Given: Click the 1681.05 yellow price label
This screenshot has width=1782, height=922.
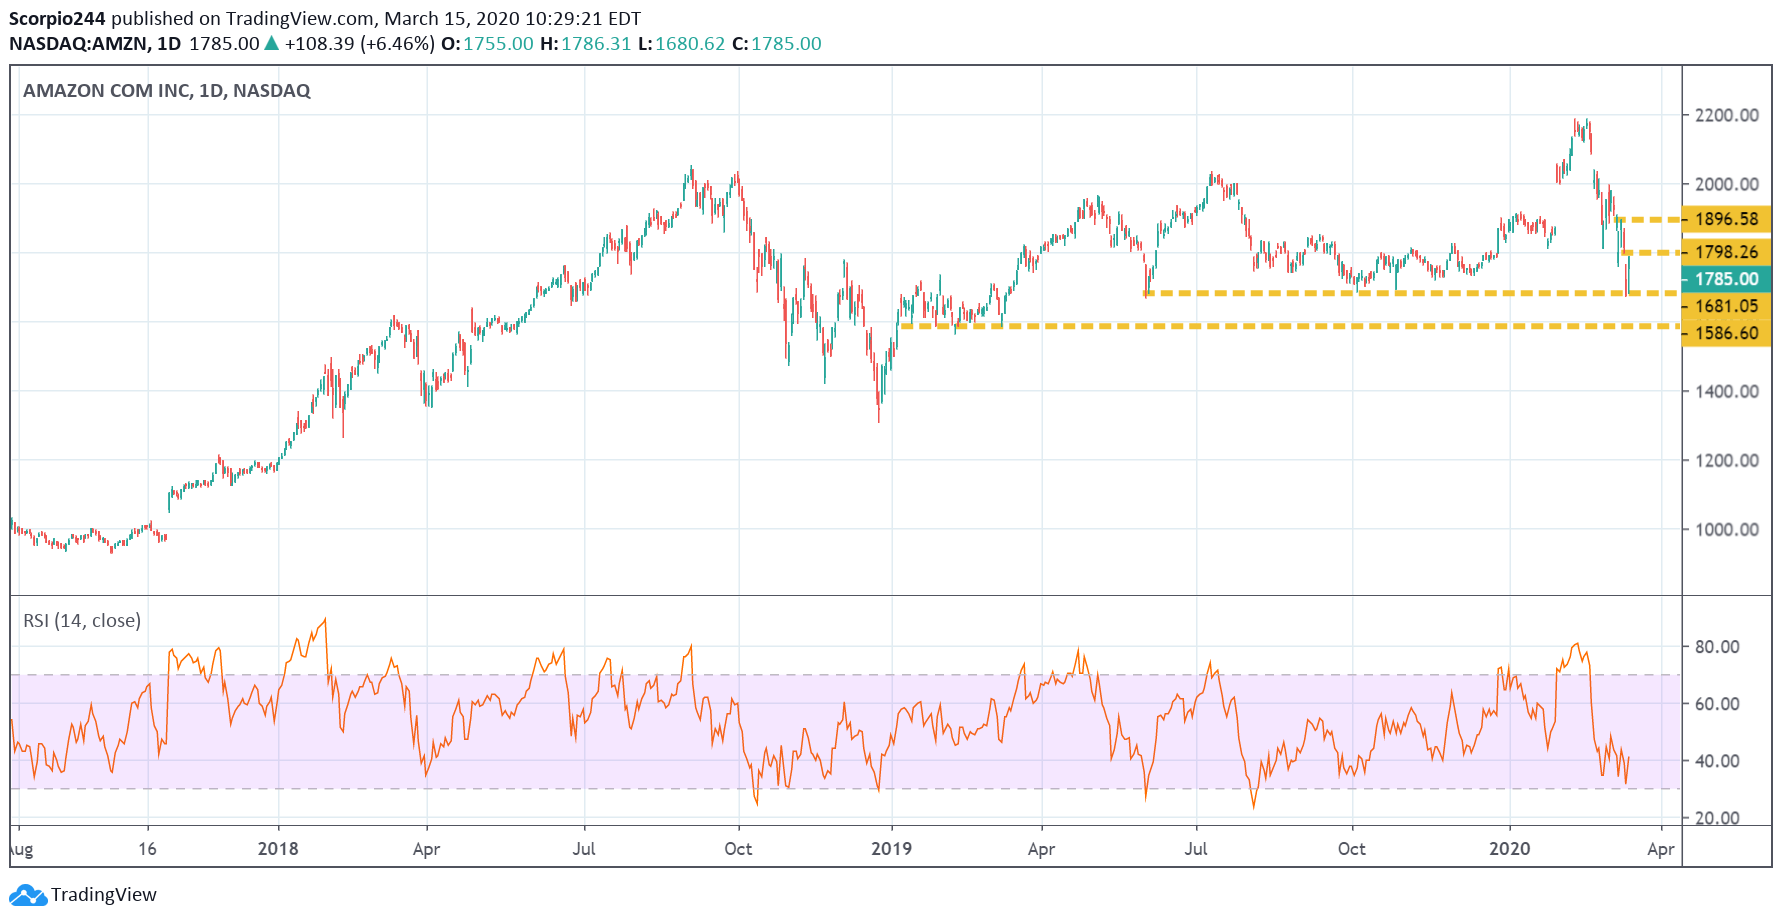Looking at the screenshot, I should [1726, 306].
